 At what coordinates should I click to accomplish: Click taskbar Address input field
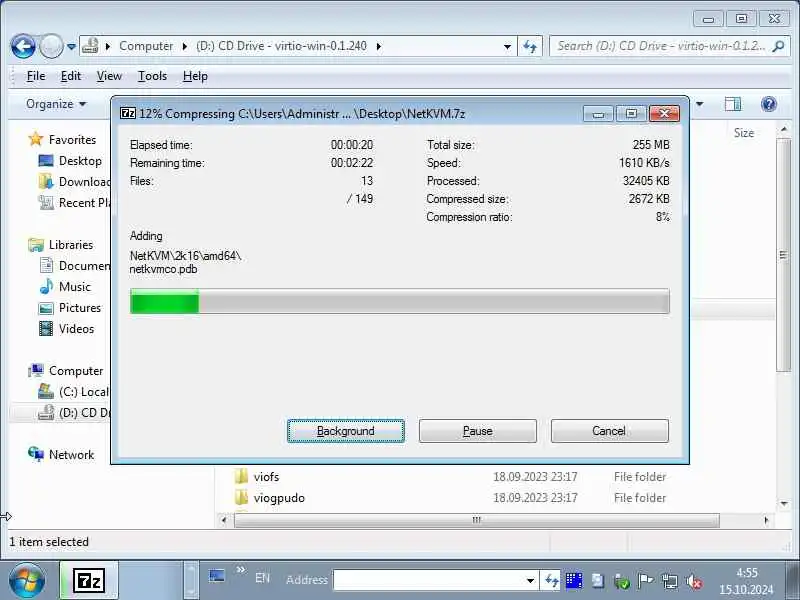[x=429, y=580]
